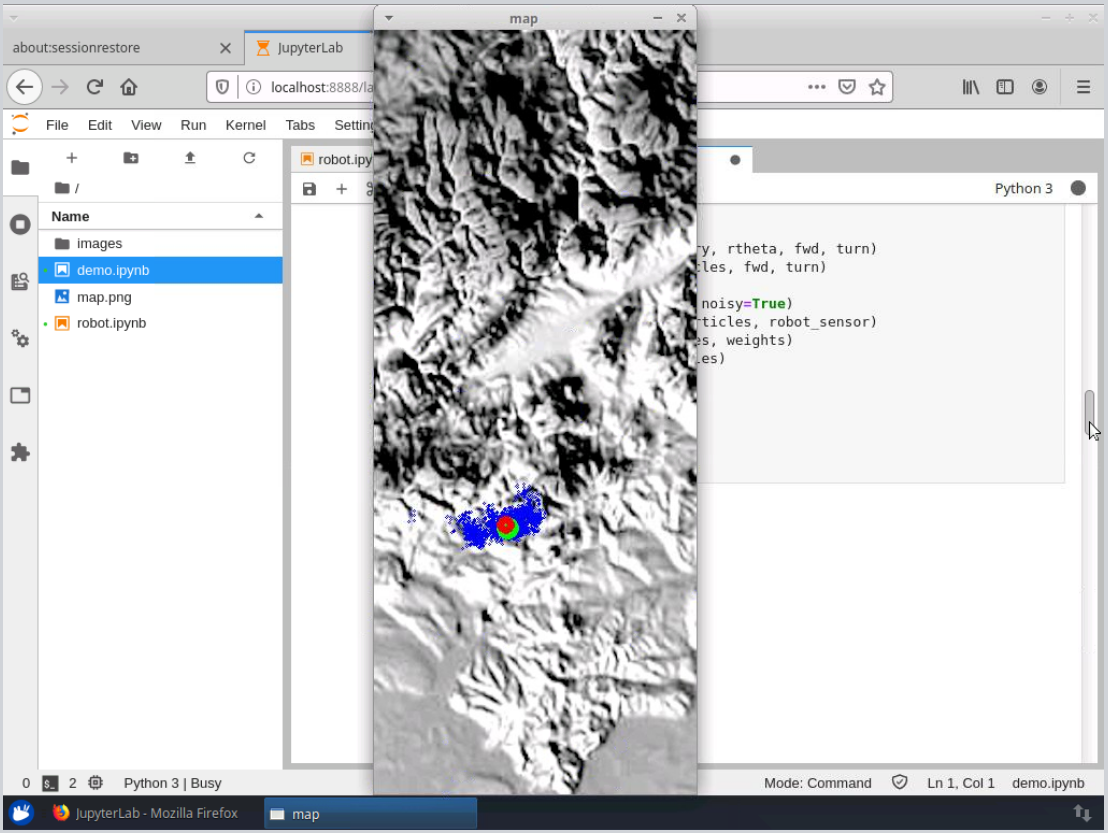Show site information icon in address bar

[253, 87]
